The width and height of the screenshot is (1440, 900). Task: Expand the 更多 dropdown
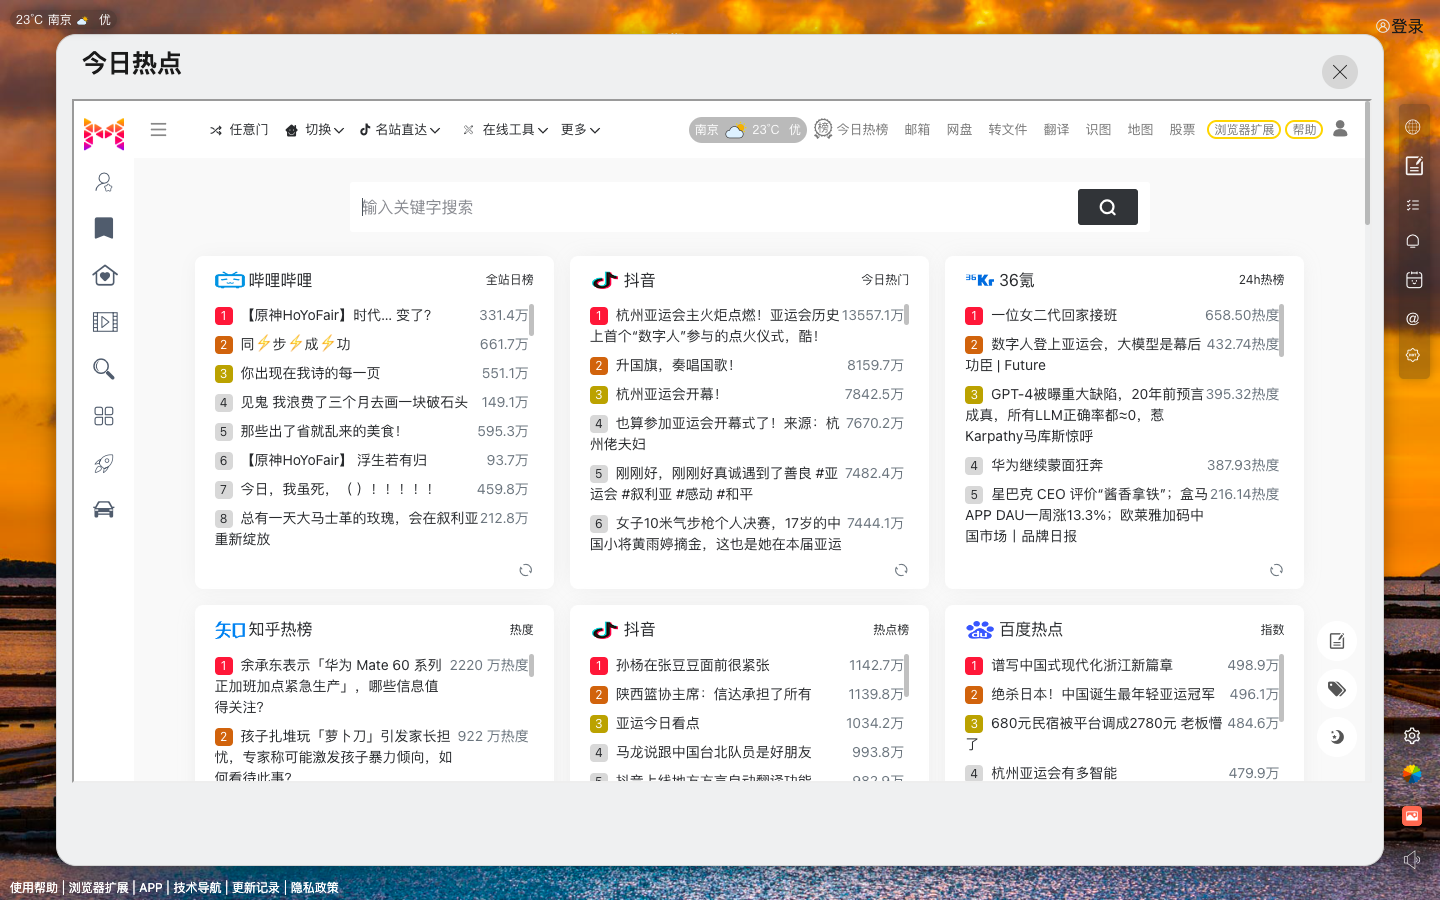[580, 130]
